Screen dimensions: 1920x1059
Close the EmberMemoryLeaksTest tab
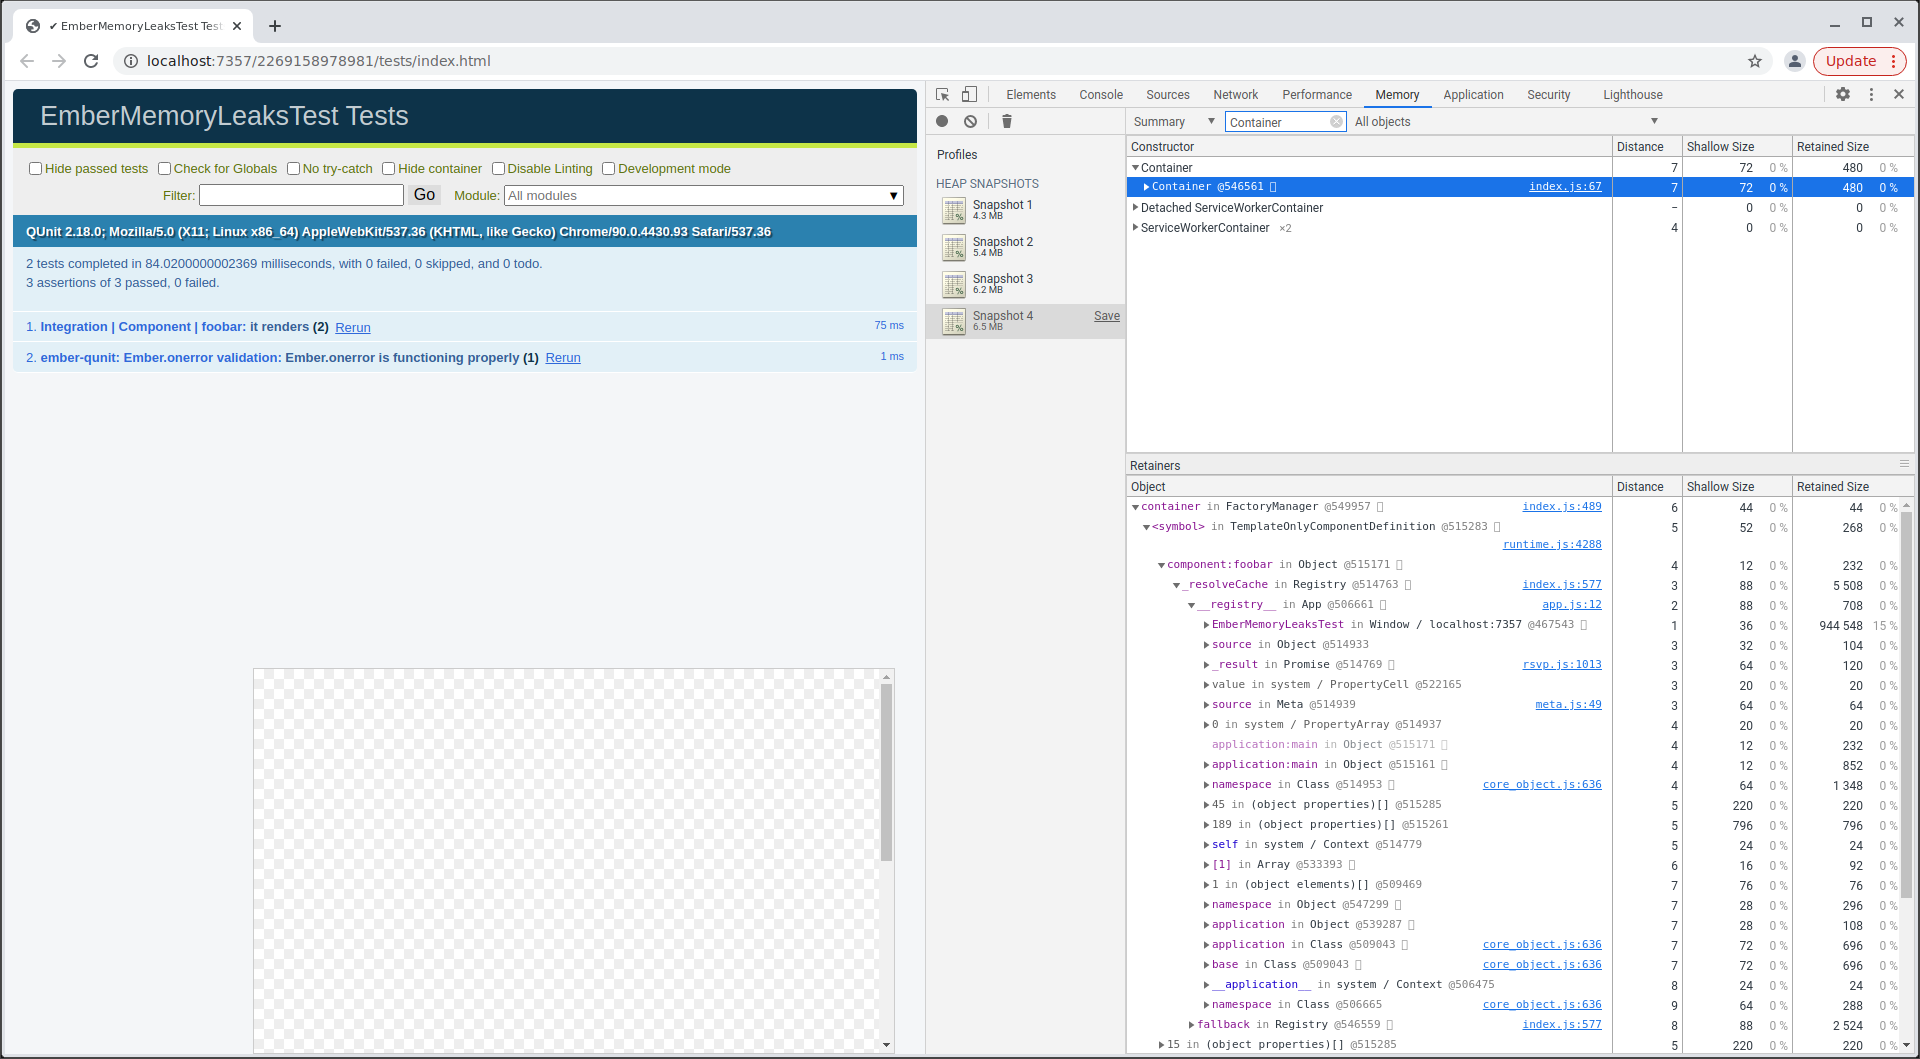237,26
